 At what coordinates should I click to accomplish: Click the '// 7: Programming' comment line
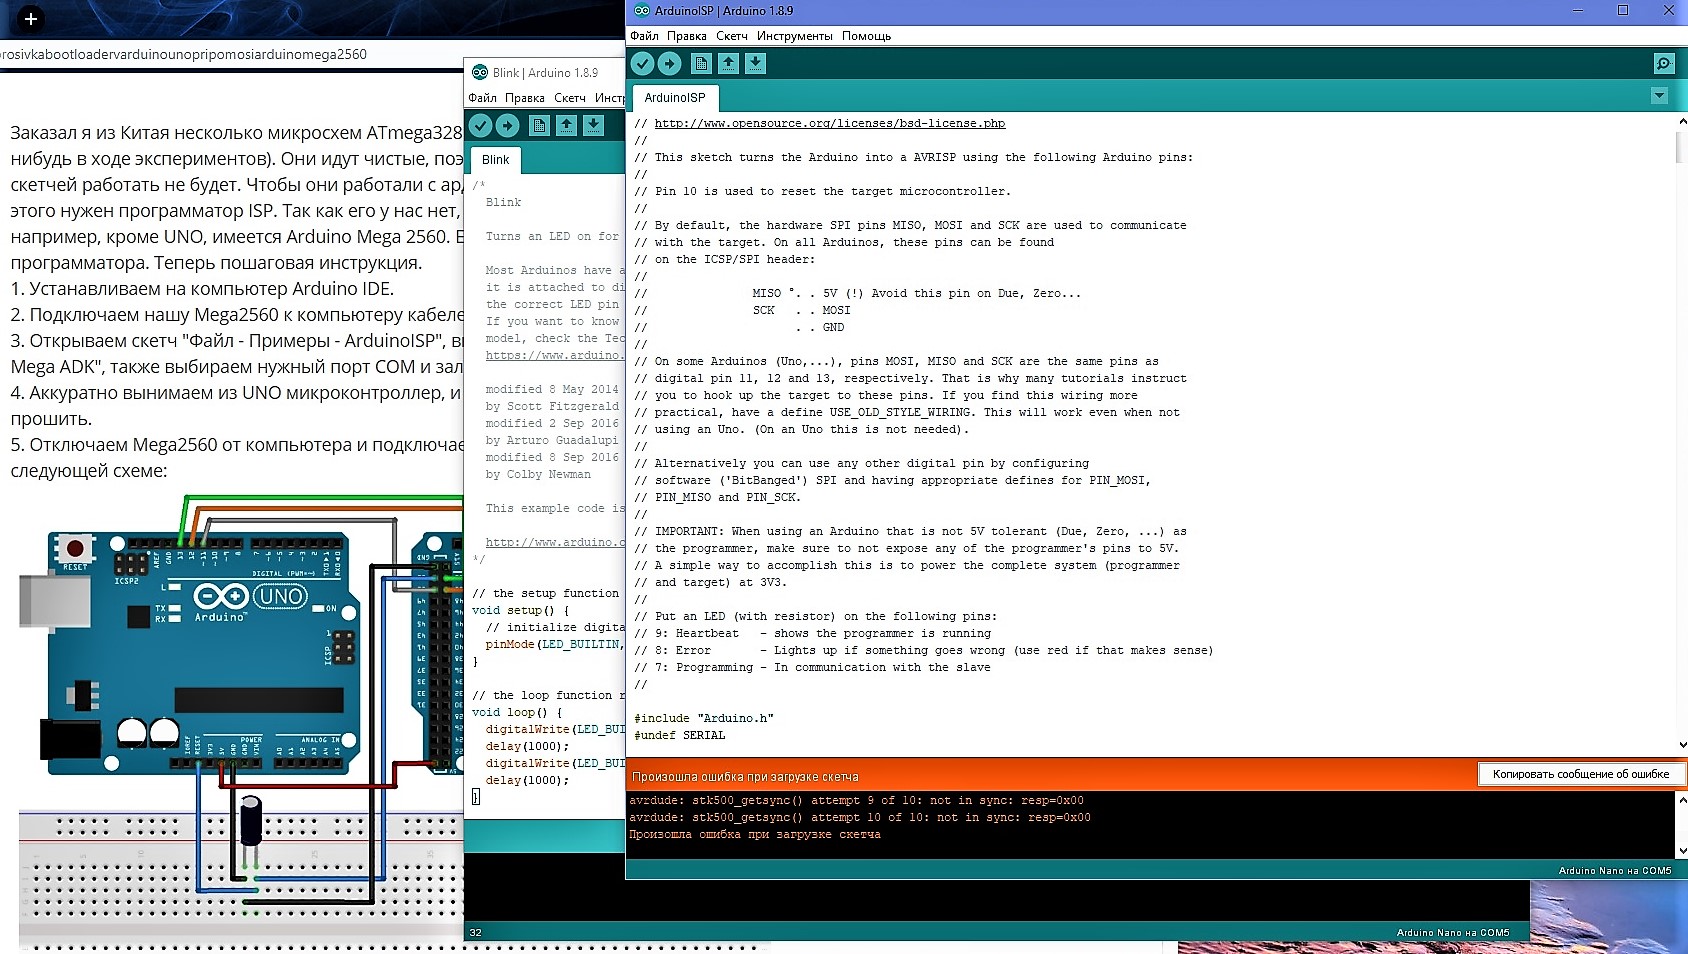point(812,668)
